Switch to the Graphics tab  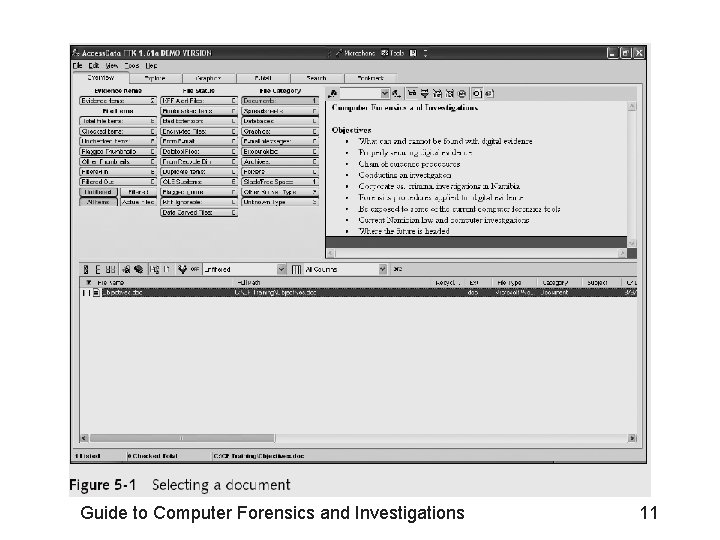coord(209,79)
